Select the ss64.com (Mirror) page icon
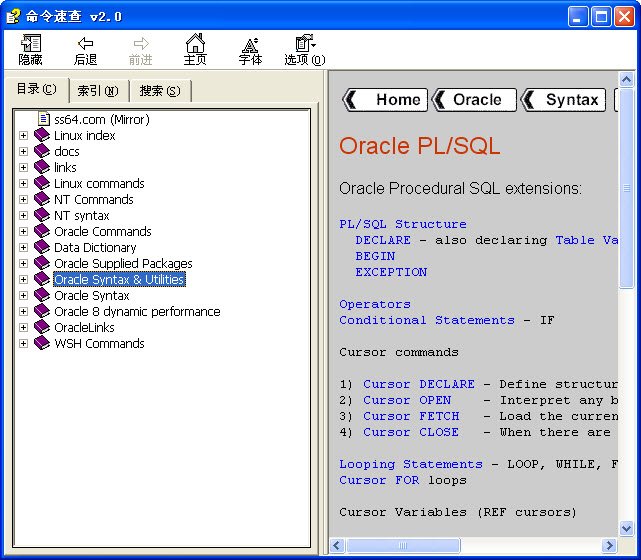Viewport: 641px width, 560px height. [43, 120]
